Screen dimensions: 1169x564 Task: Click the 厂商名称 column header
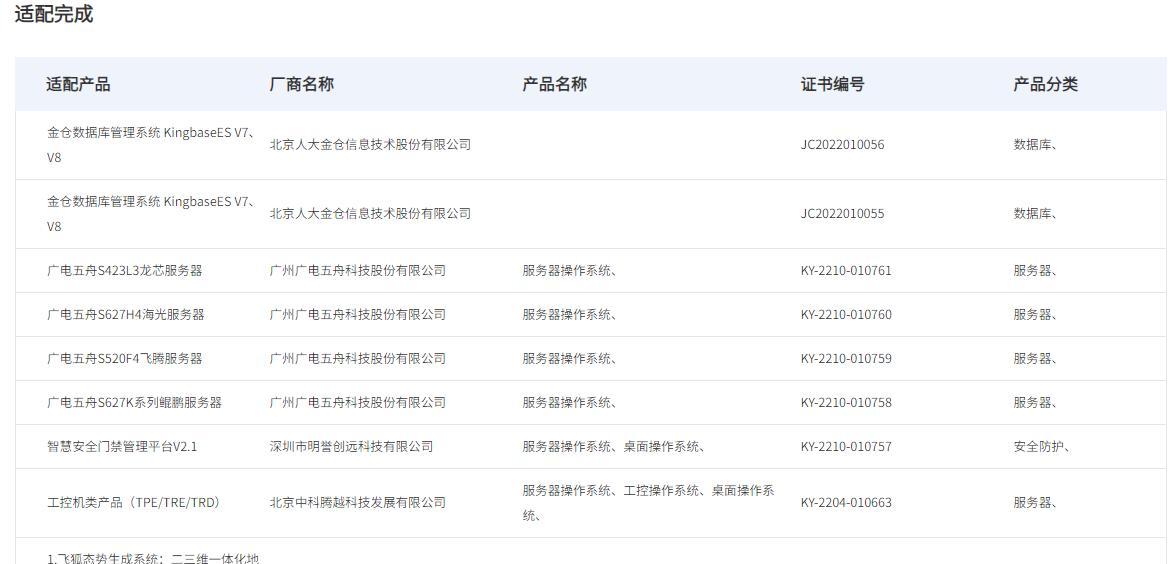tap(301, 84)
